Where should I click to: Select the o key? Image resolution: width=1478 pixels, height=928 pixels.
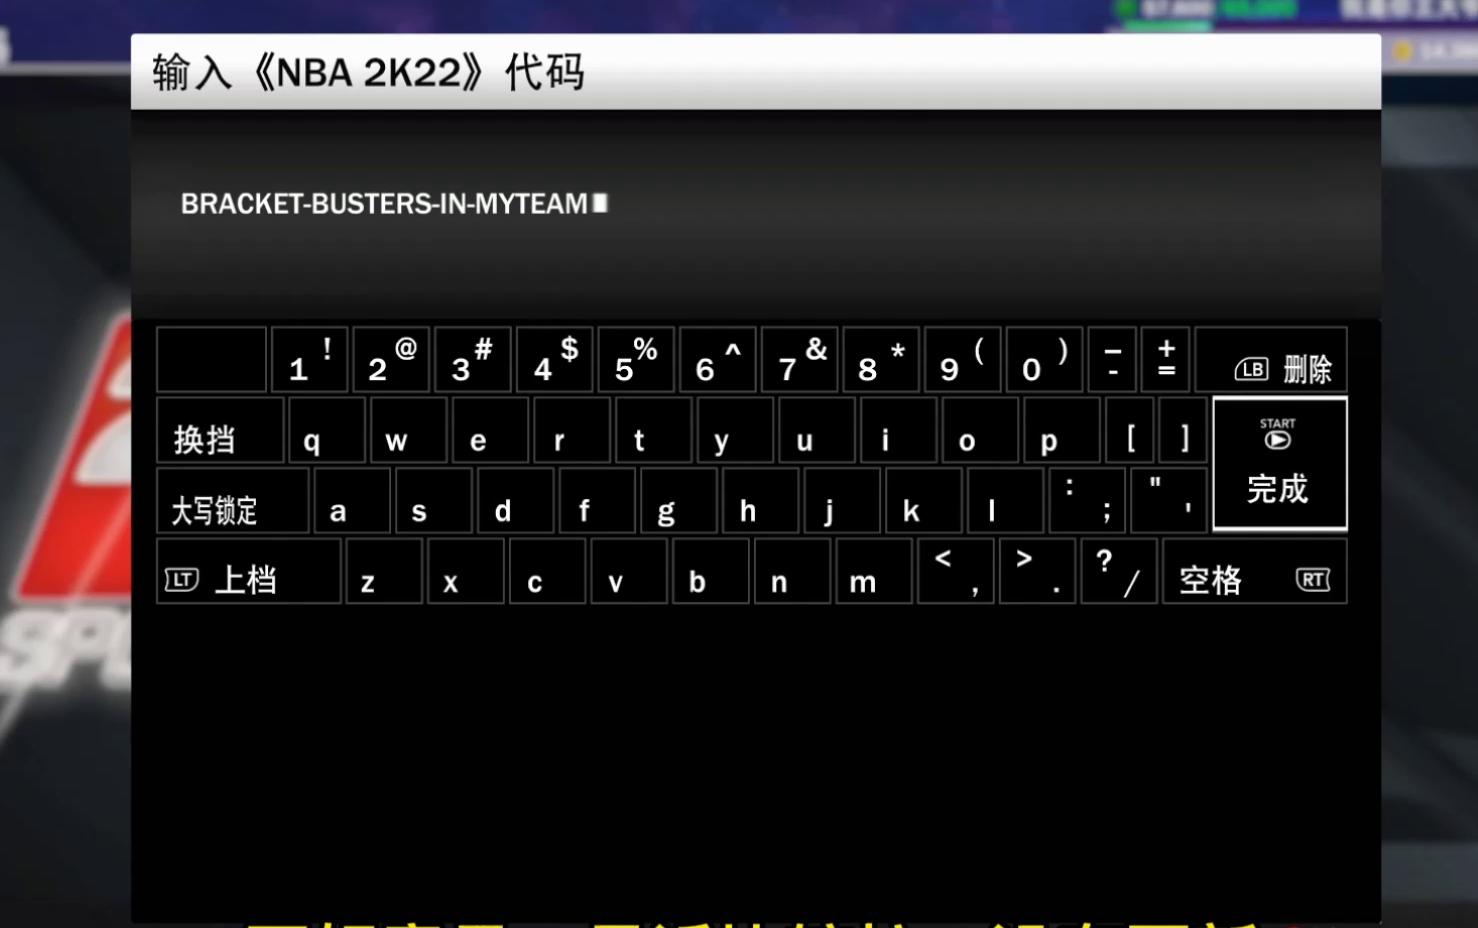tap(980, 430)
